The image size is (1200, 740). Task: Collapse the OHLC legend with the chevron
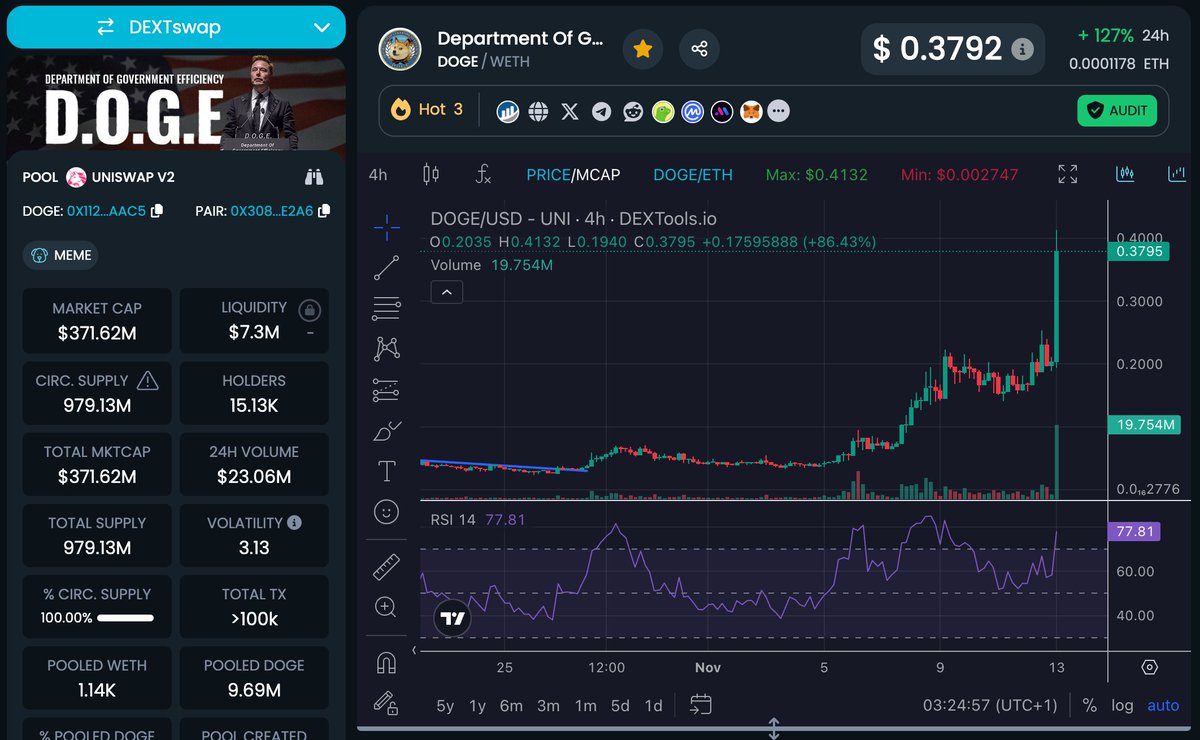[447, 292]
